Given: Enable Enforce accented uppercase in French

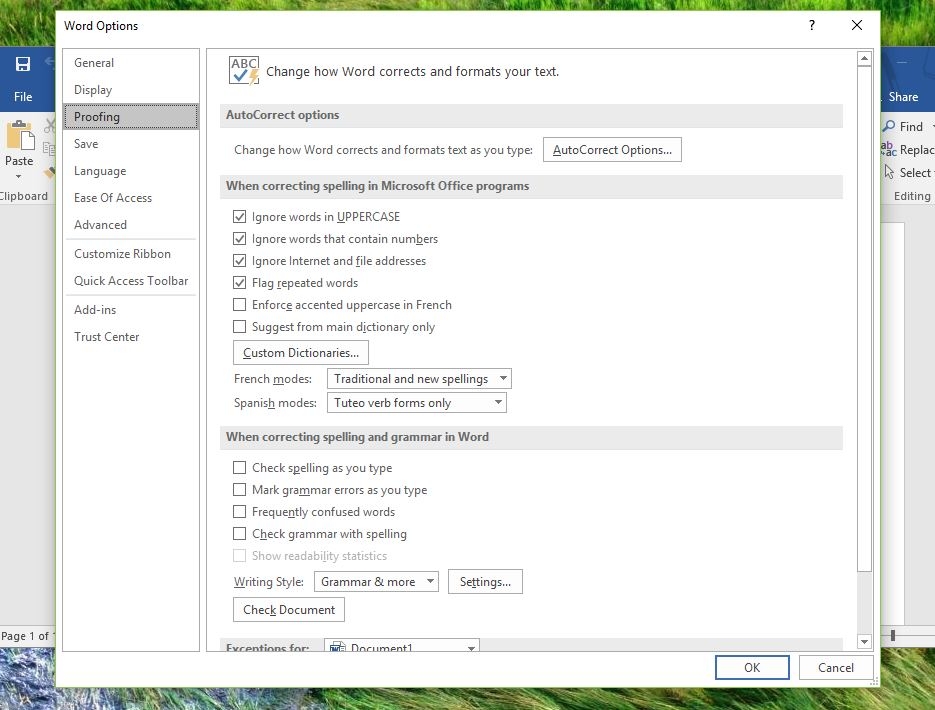Looking at the screenshot, I should (239, 305).
